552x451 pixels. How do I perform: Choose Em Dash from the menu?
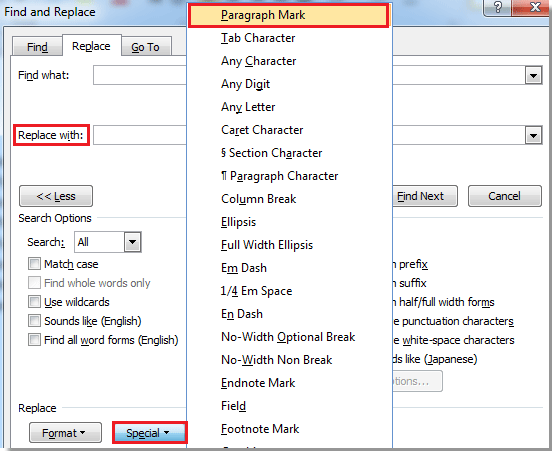pos(289,268)
